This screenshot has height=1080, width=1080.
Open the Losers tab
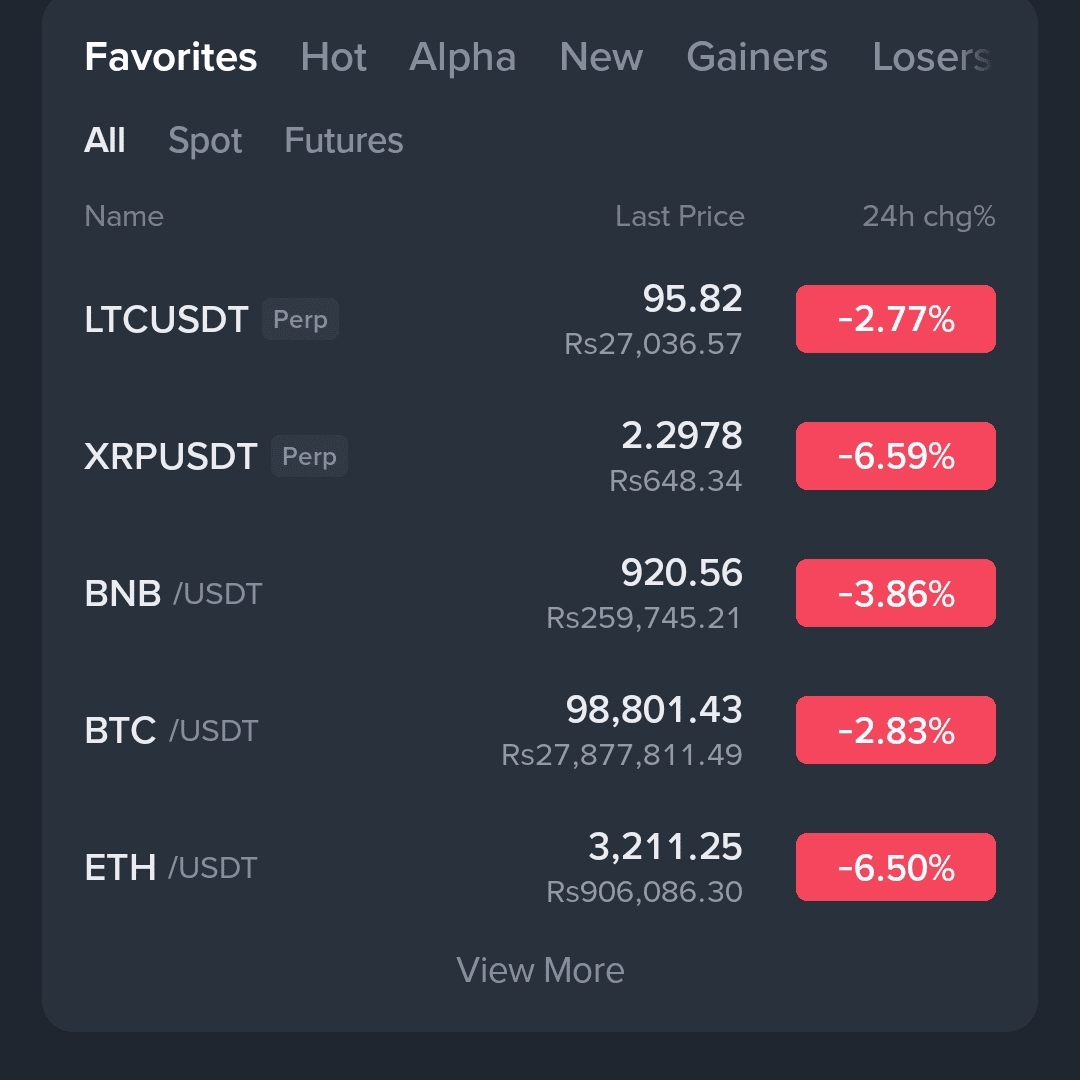click(930, 57)
